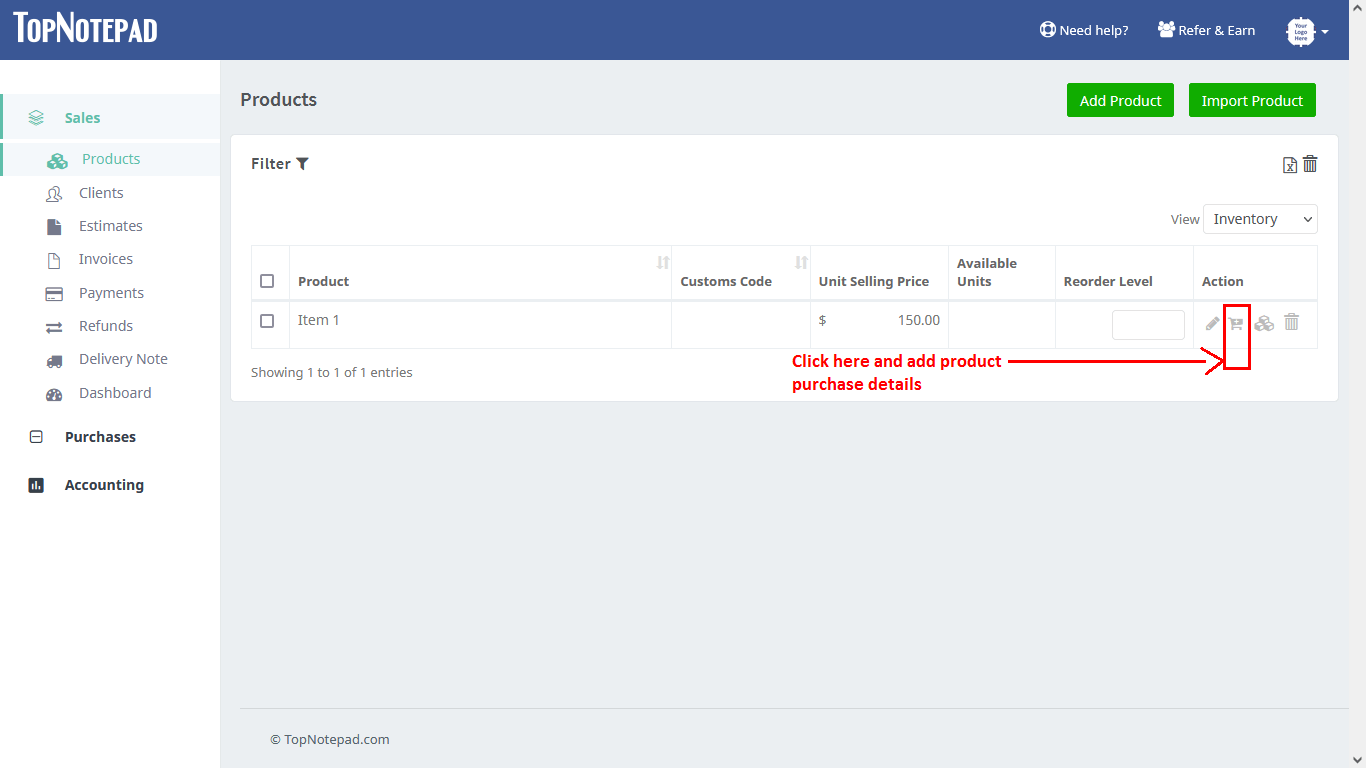Click the Refer & Earn people icon
Viewport: 1366px width, 768px height.
1166,30
